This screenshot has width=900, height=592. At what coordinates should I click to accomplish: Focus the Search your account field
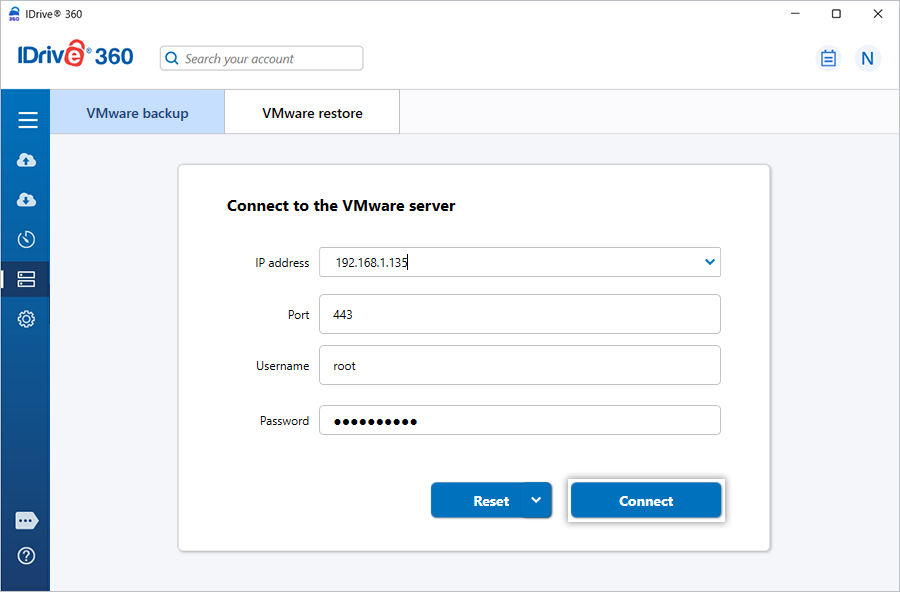pyautogui.click(x=261, y=58)
